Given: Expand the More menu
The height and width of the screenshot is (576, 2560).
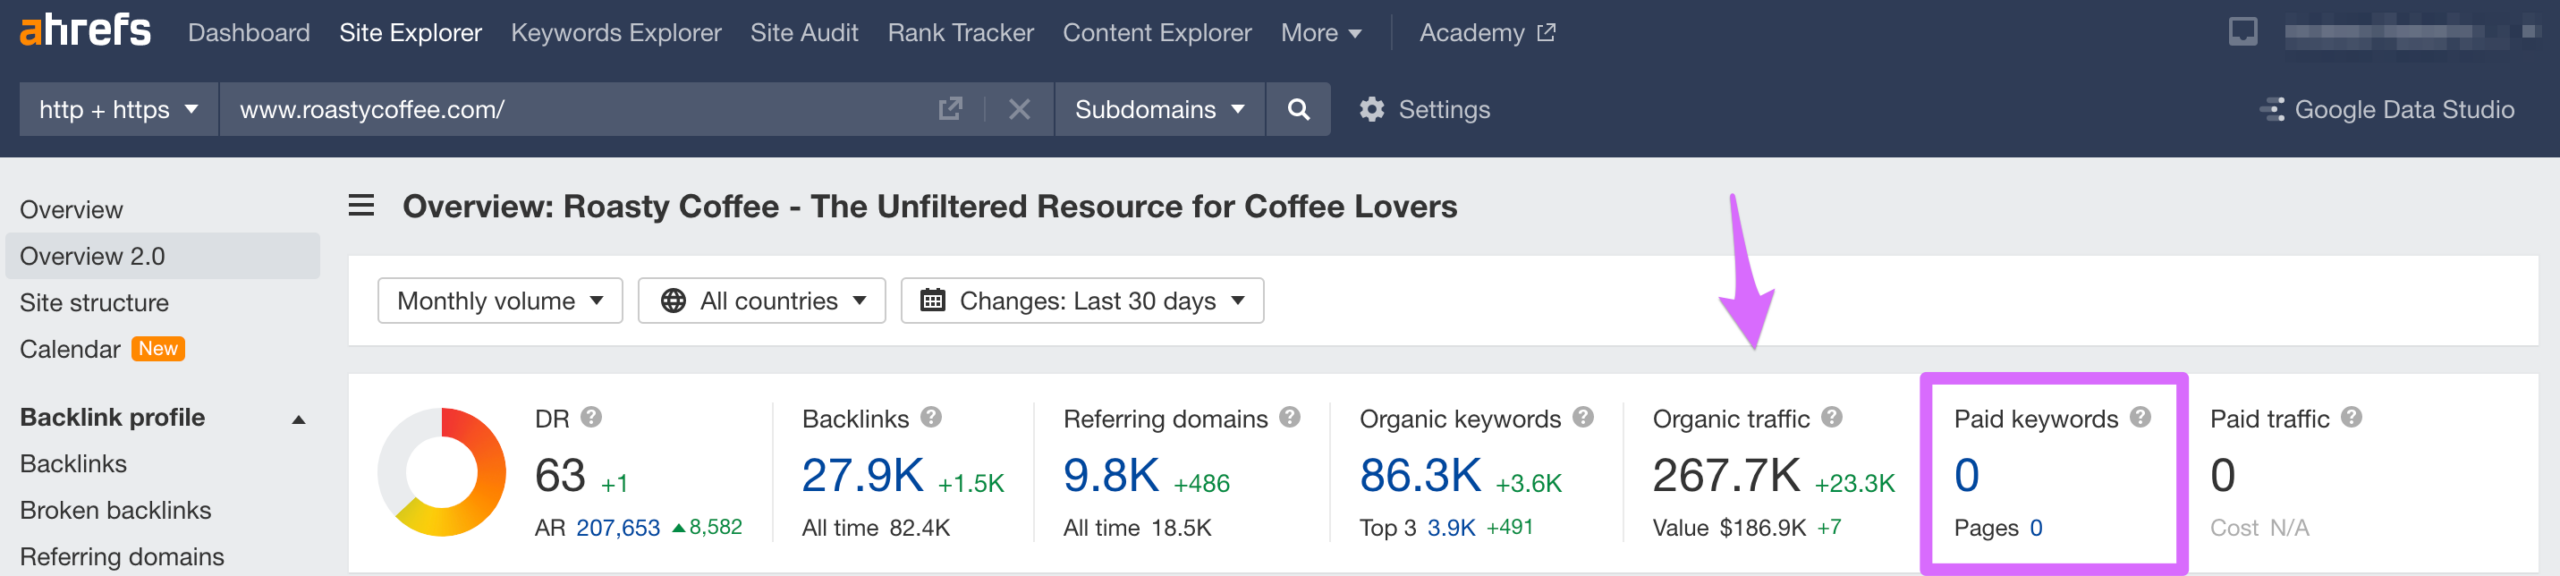Looking at the screenshot, I should pos(1321,33).
